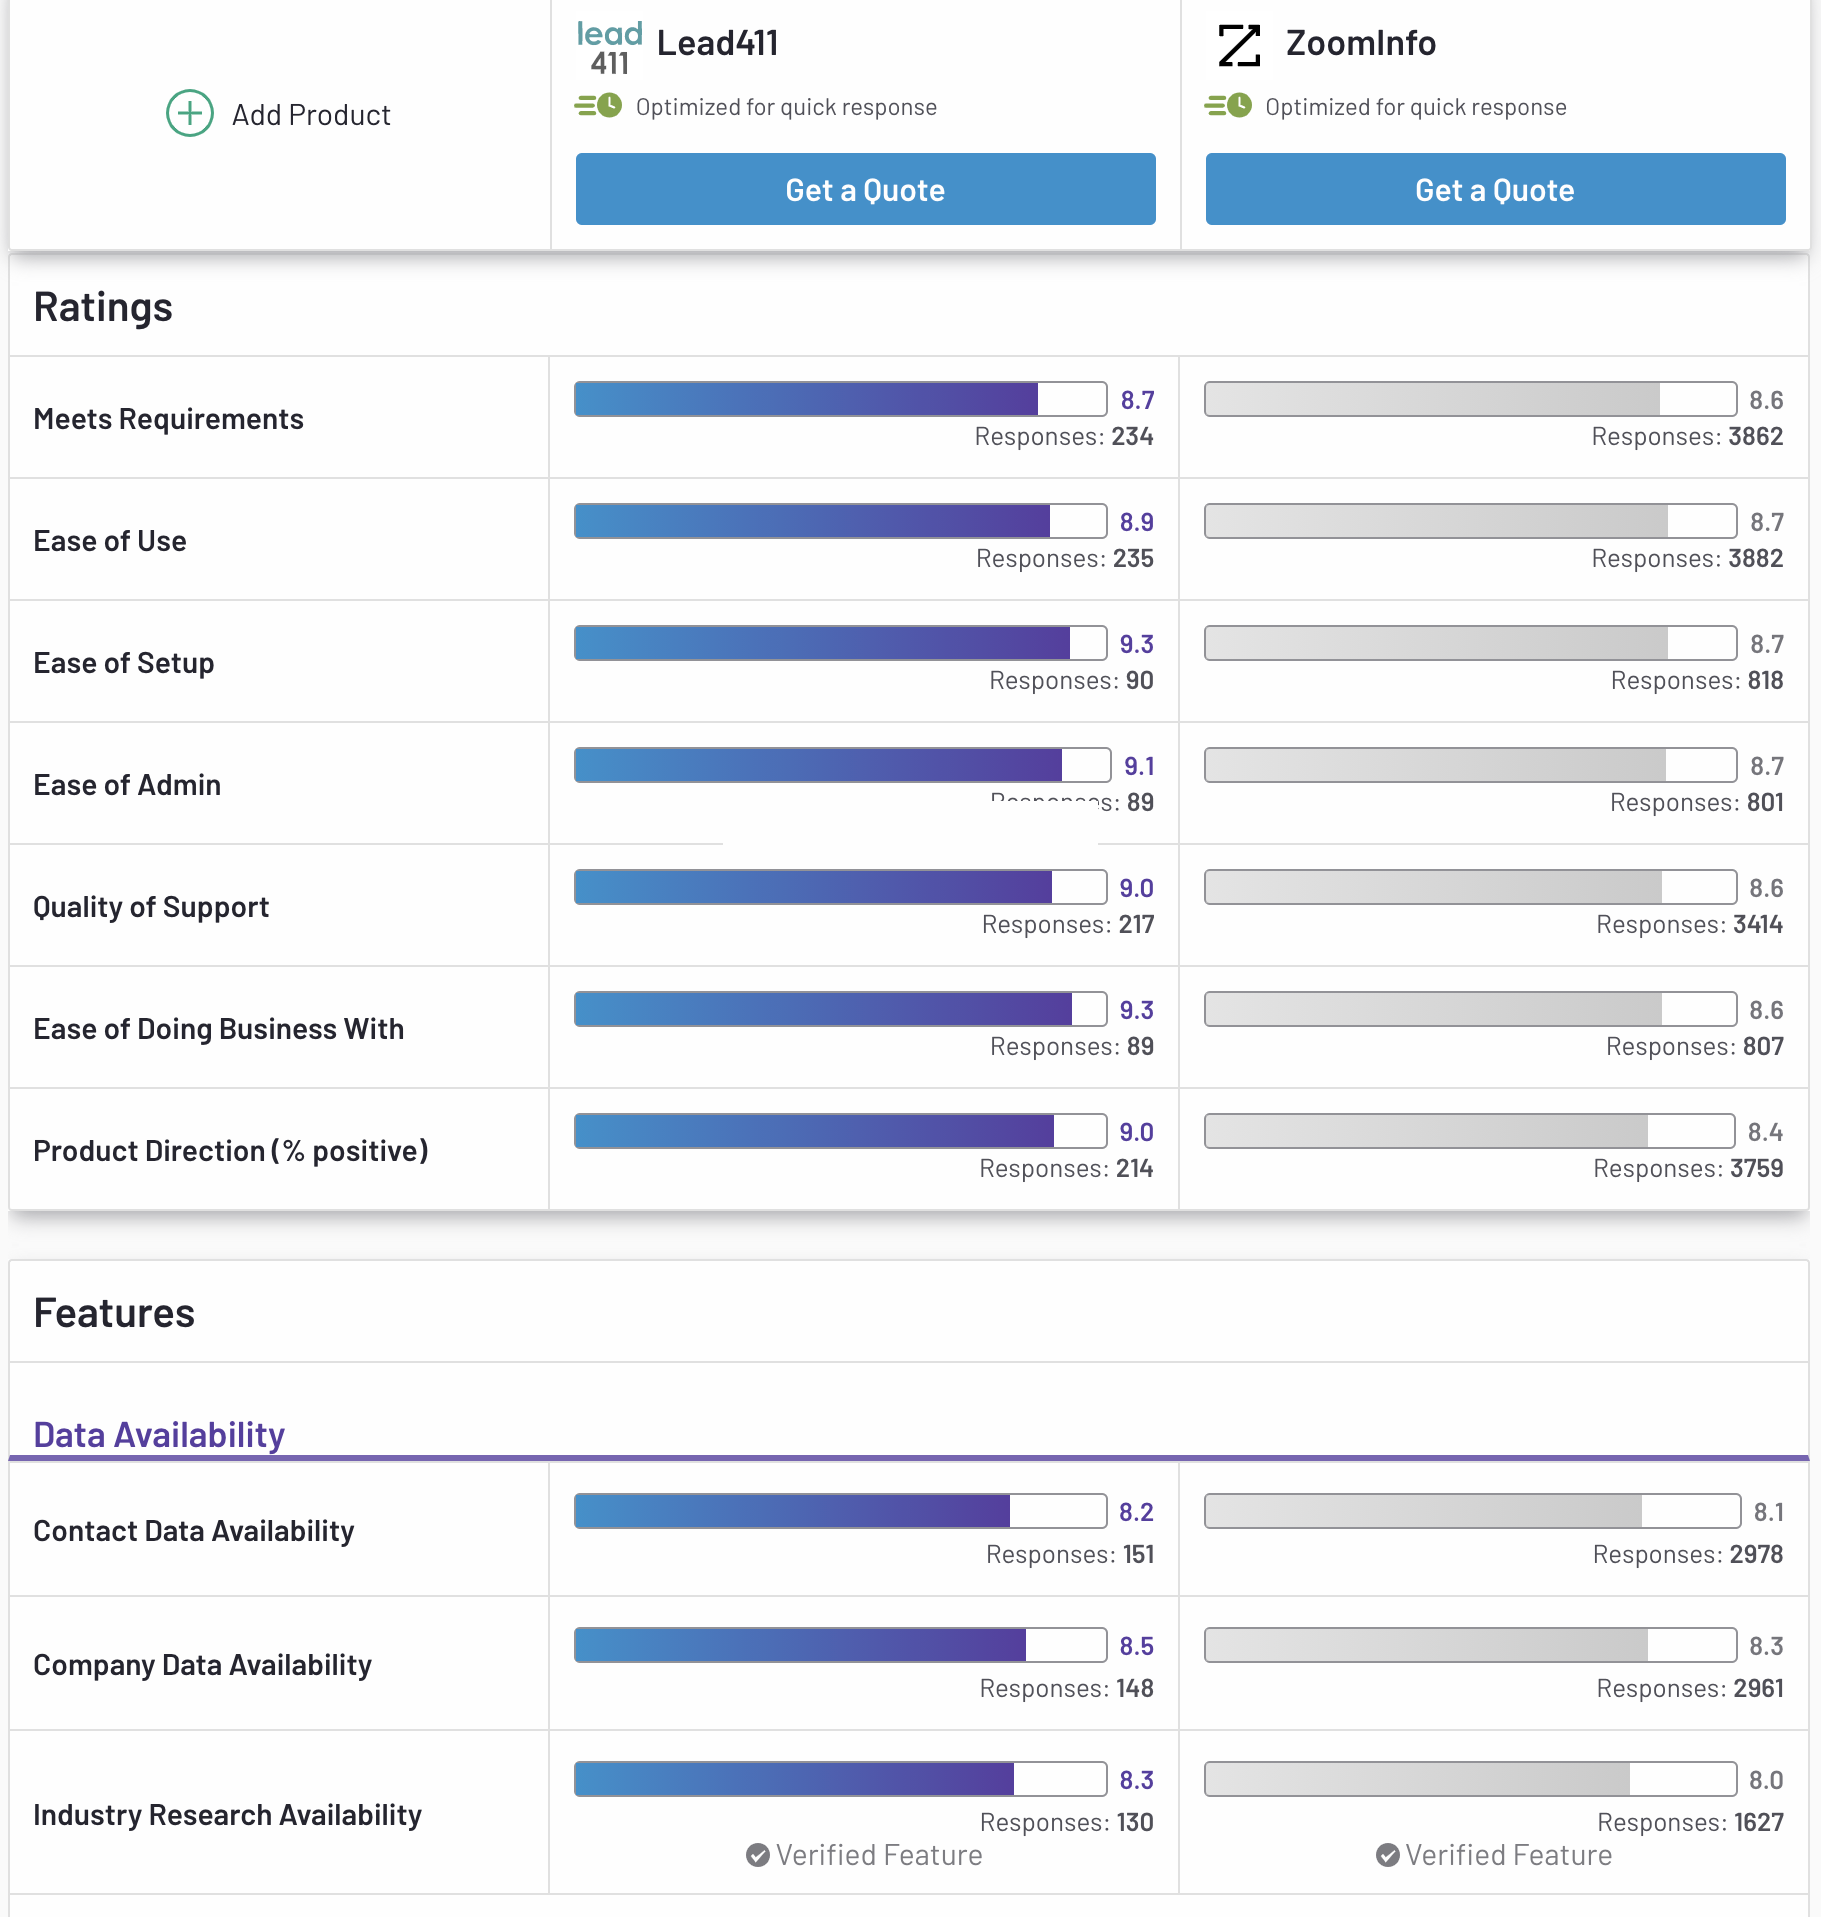Open the Data Availability section tab

point(159,1434)
